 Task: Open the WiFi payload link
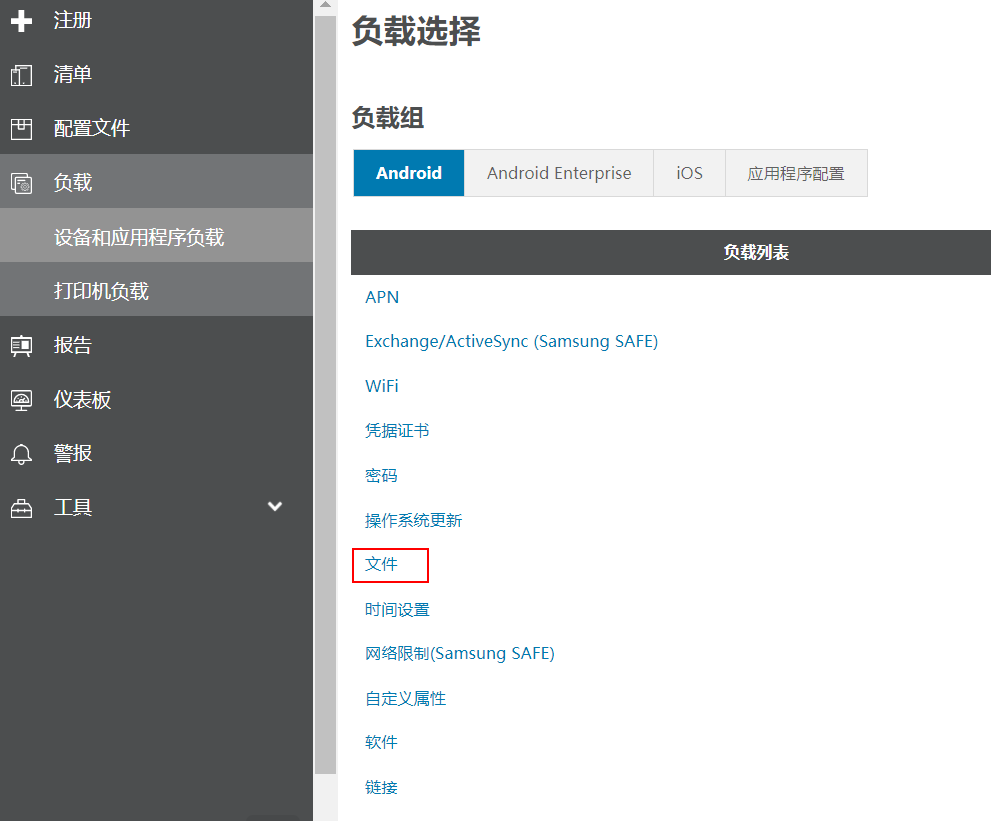pyautogui.click(x=382, y=386)
